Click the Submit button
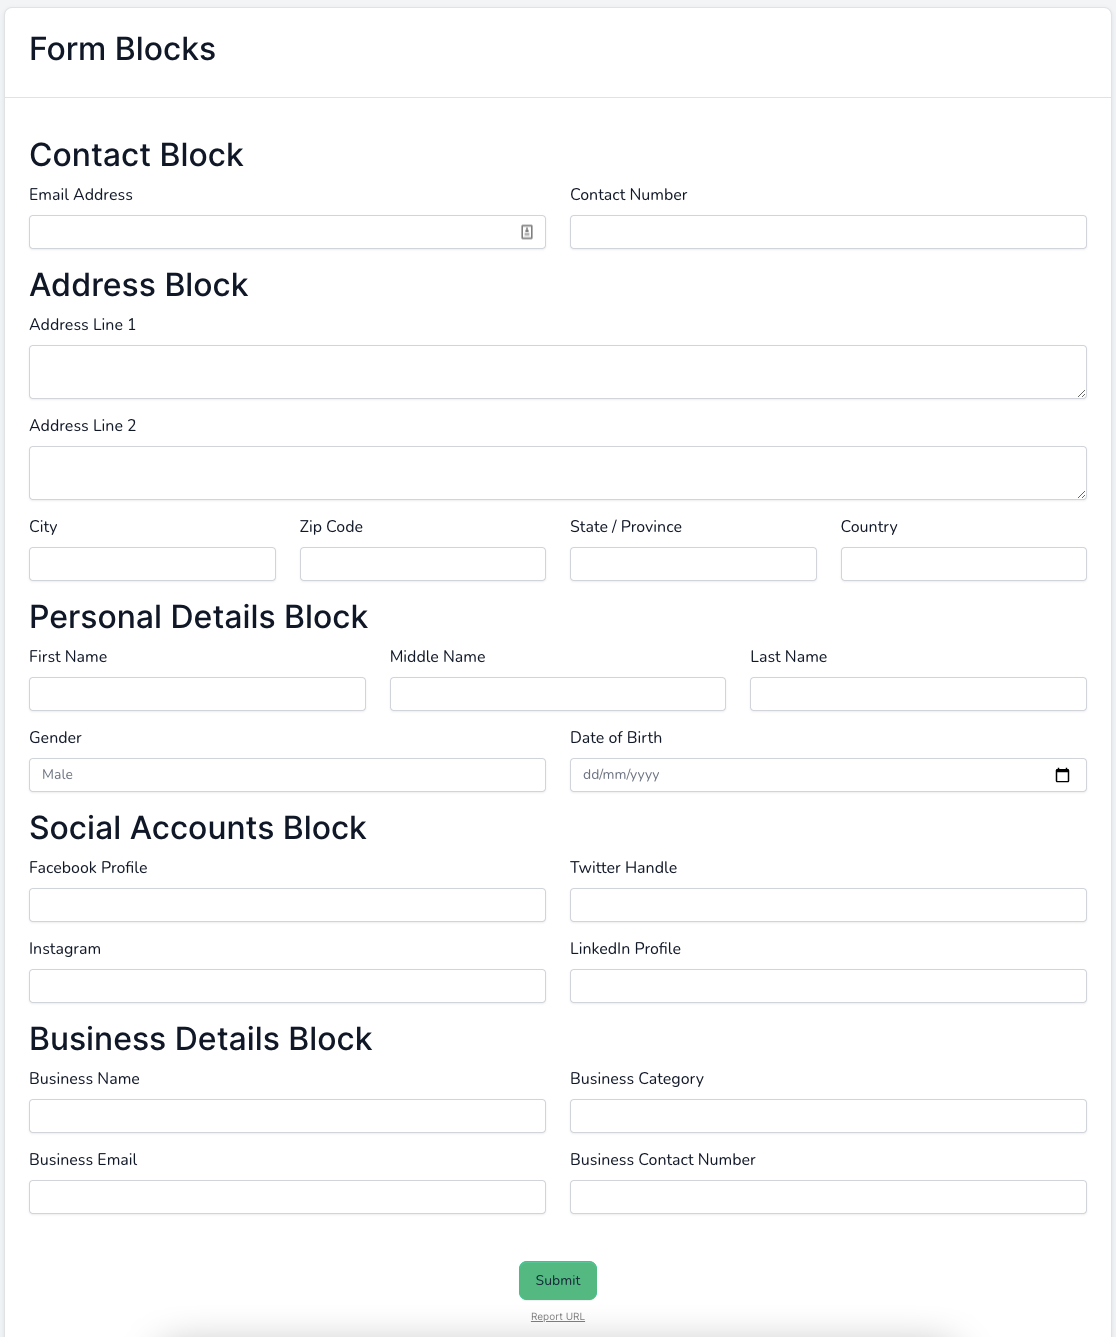Viewport: 1116px width, 1337px height. 558,1280
